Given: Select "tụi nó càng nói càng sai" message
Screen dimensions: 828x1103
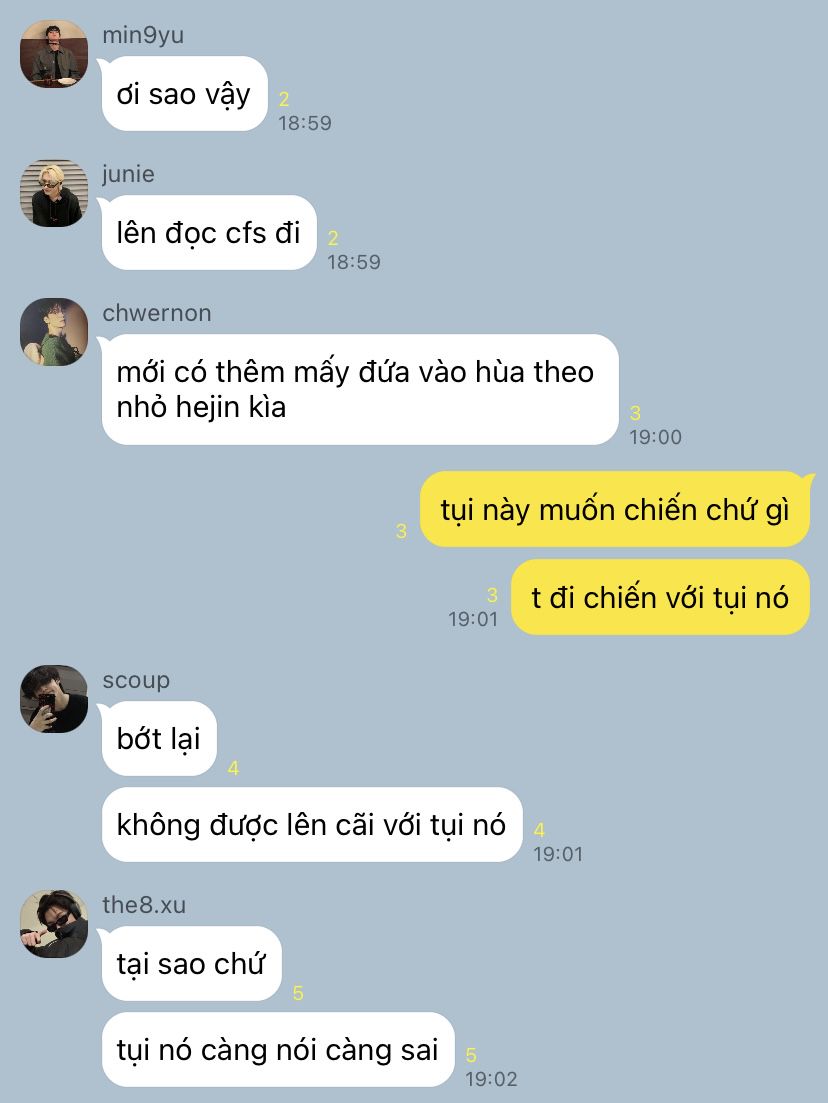Looking at the screenshot, I should [x=278, y=1050].
